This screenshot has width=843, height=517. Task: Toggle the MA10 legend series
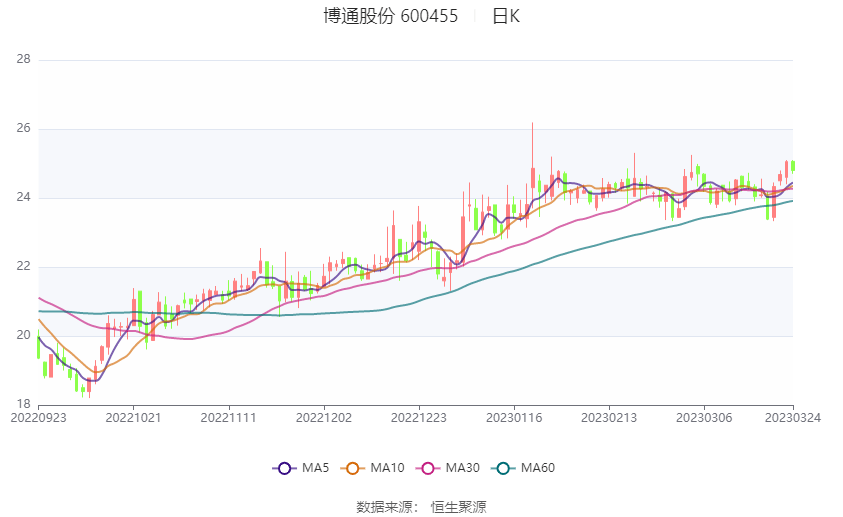pos(373,468)
